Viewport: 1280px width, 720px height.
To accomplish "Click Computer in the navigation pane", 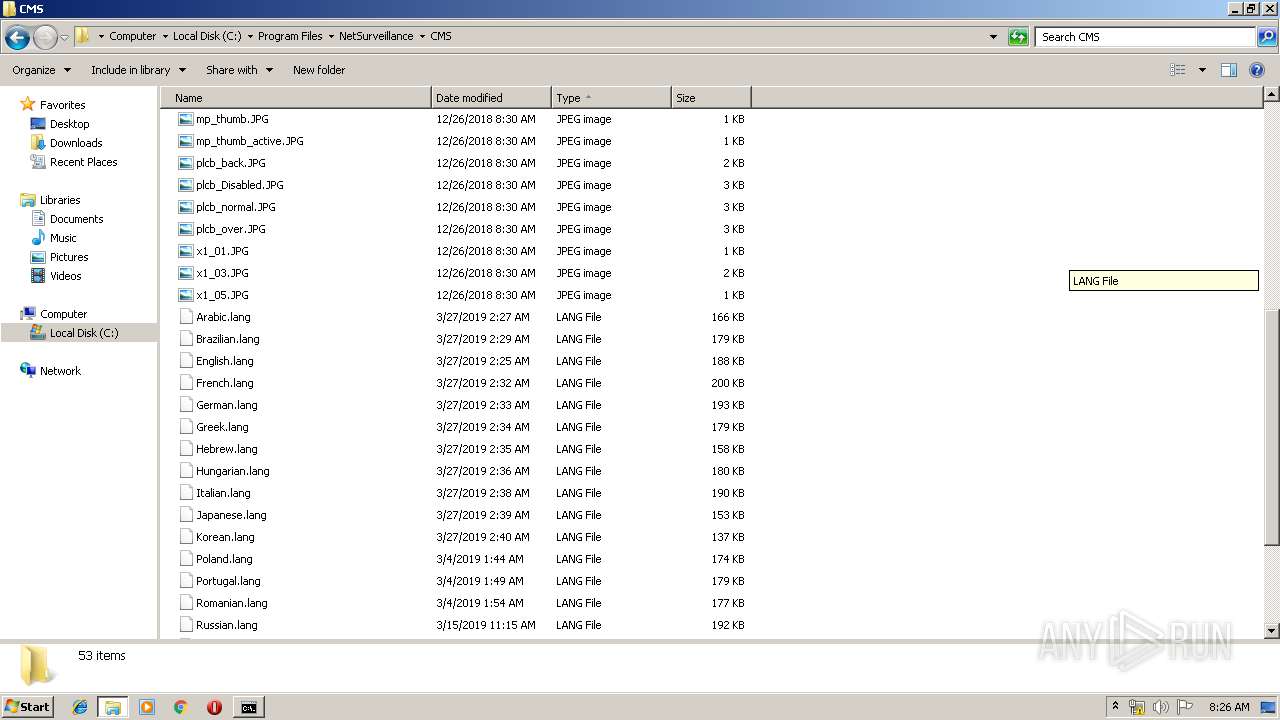I will pos(63,314).
